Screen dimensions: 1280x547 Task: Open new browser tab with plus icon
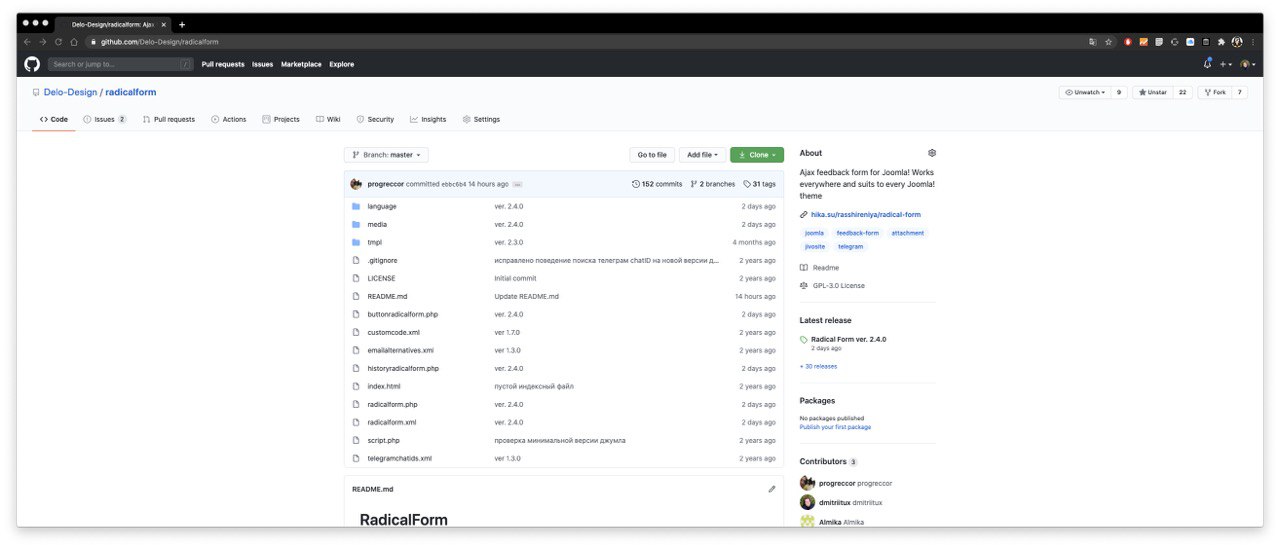(x=182, y=24)
